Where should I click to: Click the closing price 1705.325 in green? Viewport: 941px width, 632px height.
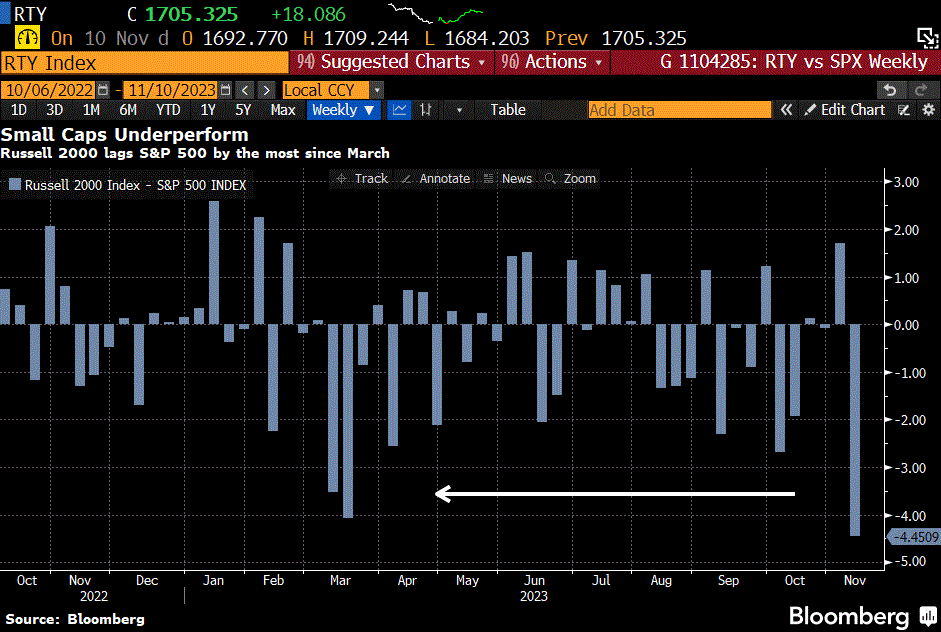pyautogui.click(x=191, y=14)
